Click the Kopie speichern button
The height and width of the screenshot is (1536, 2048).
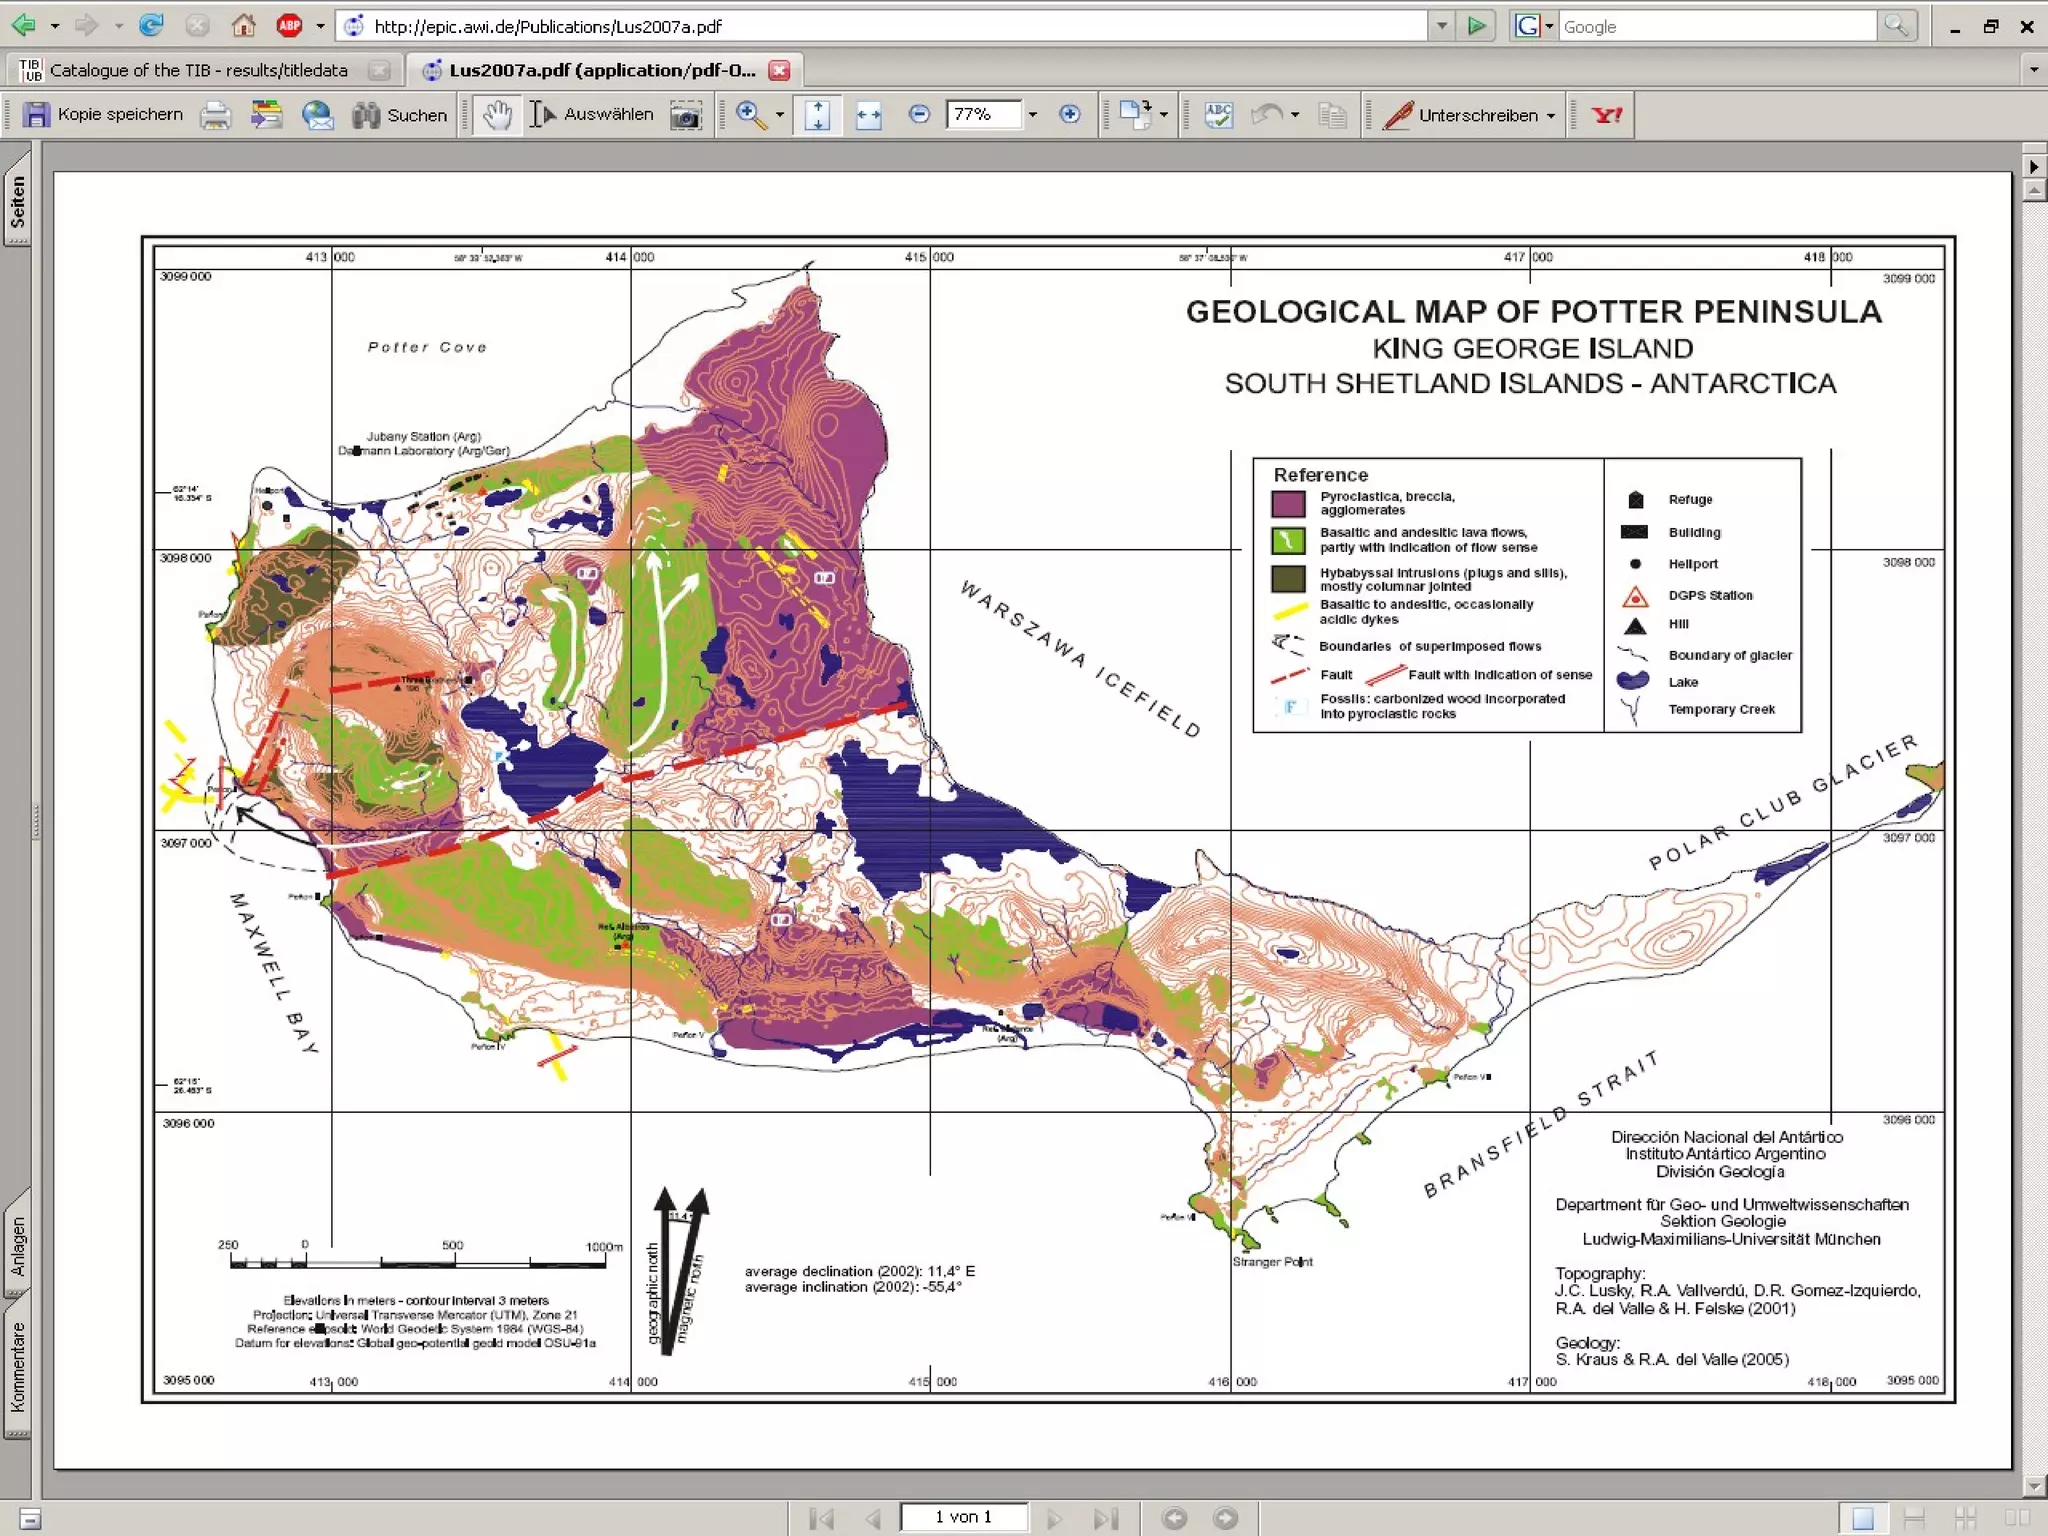point(103,115)
